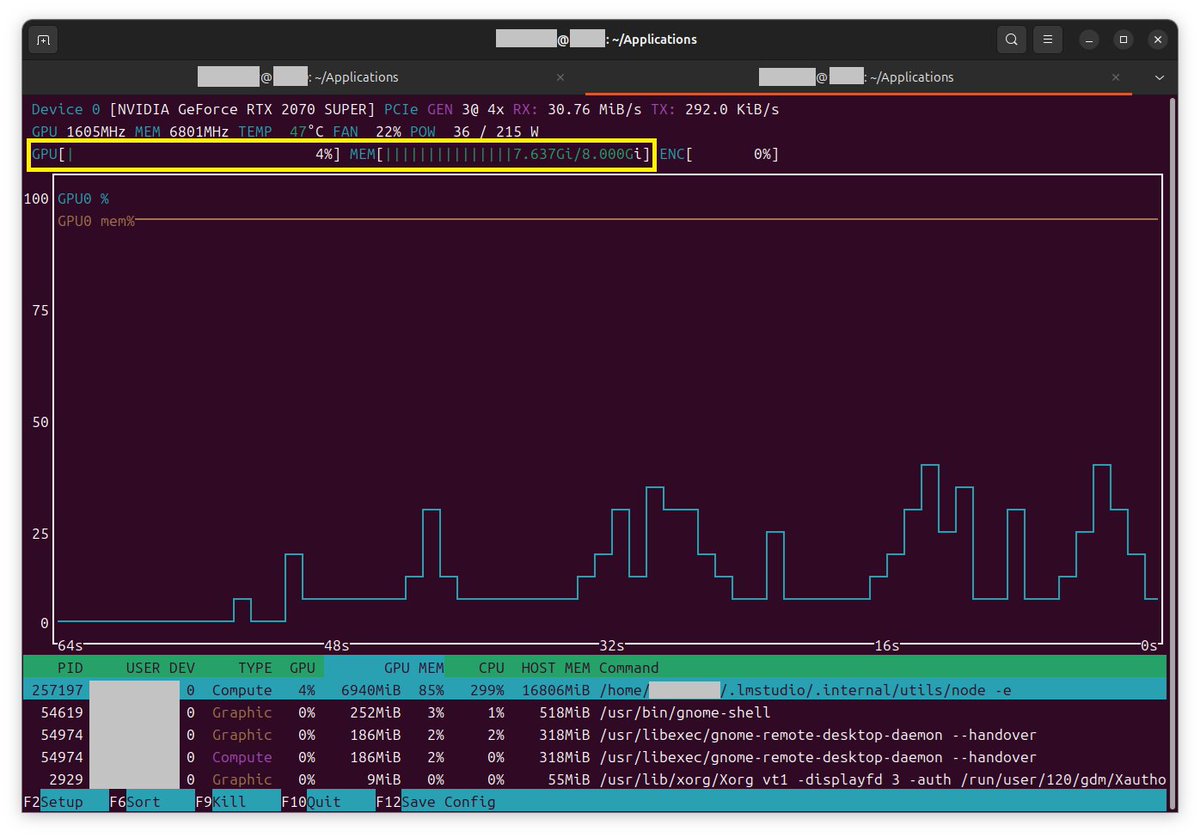Click the ENC bar showing 0%

pos(719,154)
